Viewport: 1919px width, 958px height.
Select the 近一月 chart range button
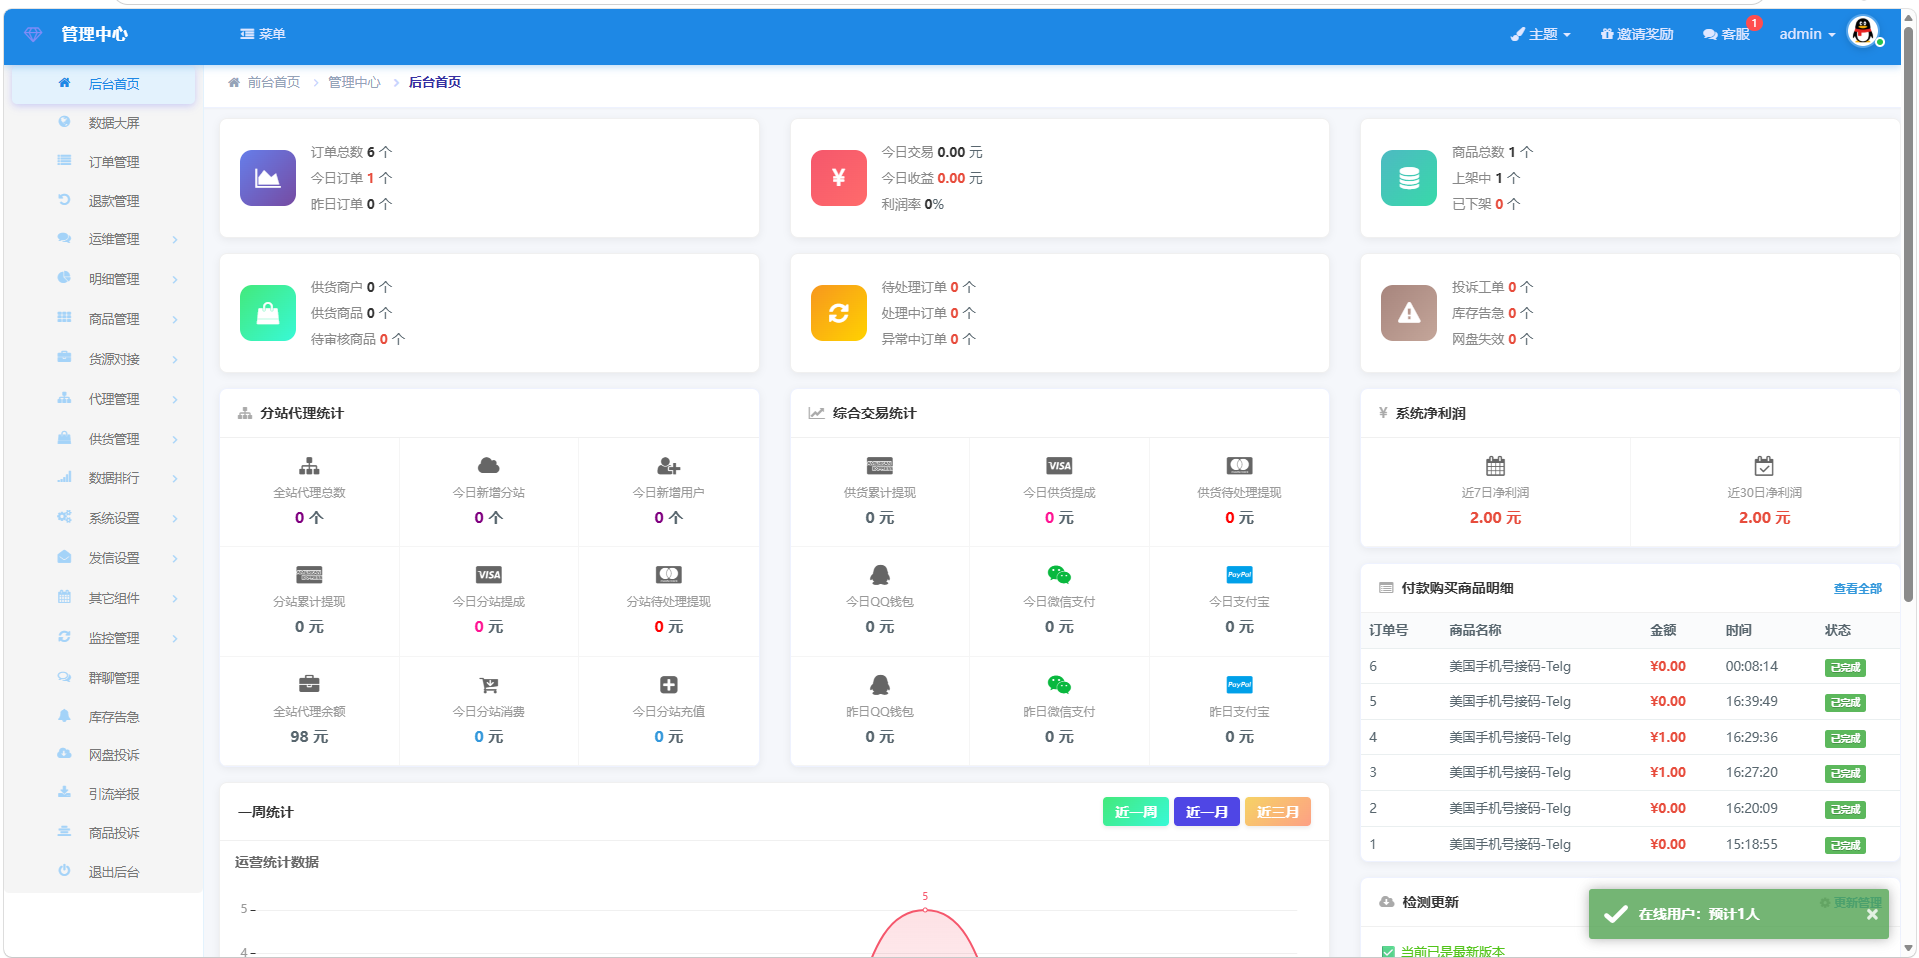(1206, 812)
